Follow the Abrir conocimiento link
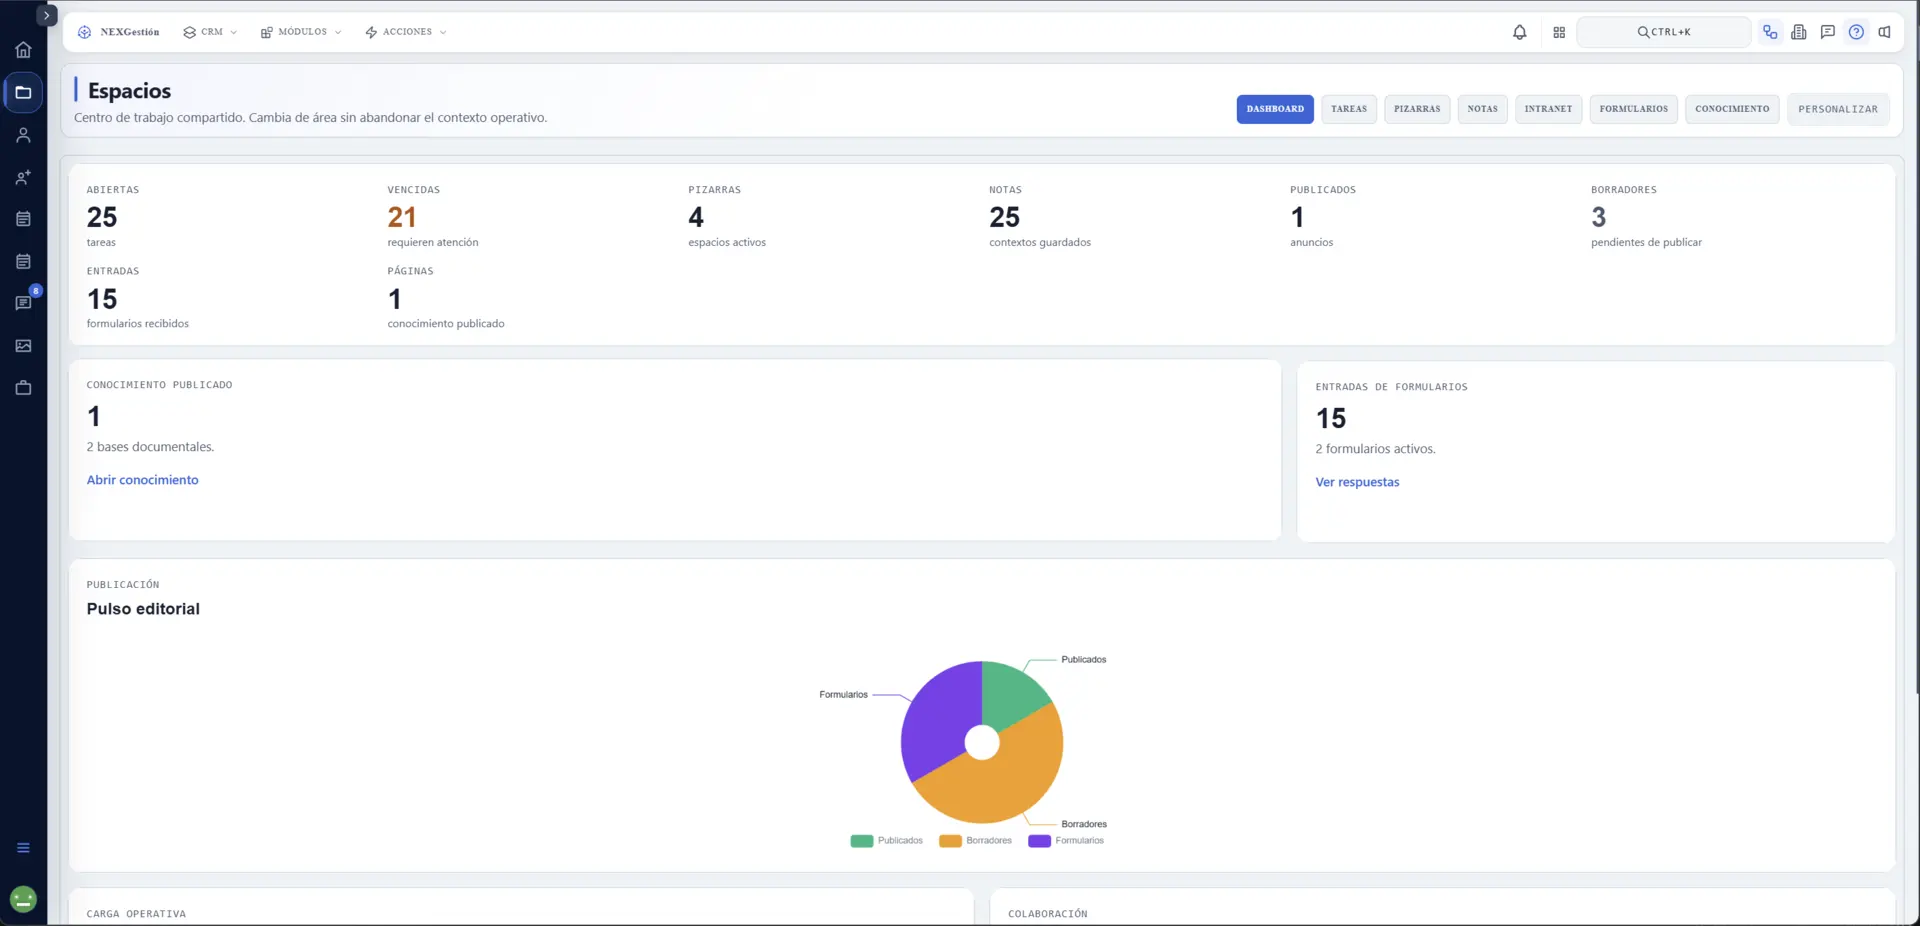Viewport: 1920px width, 926px height. pos(142,480)
